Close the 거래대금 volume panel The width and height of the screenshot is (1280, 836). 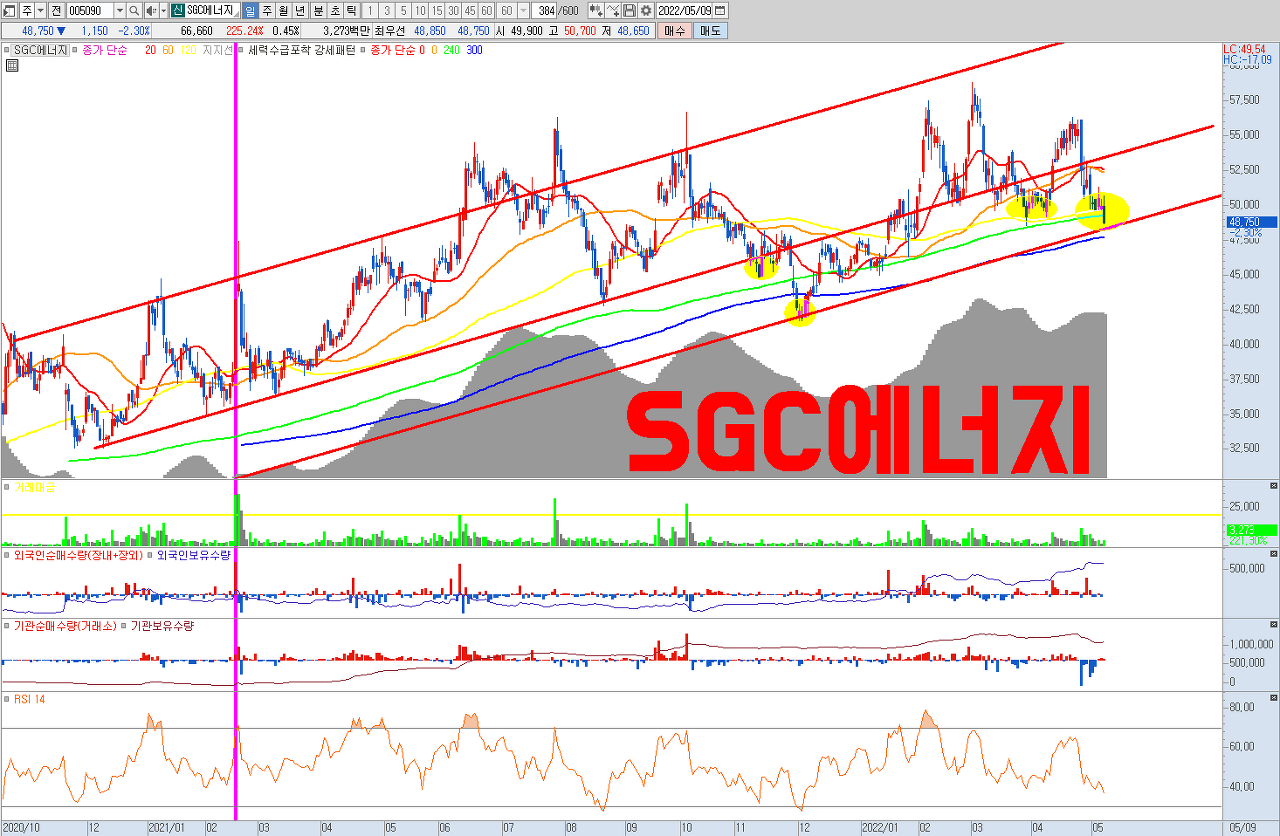click(1273, 486)
